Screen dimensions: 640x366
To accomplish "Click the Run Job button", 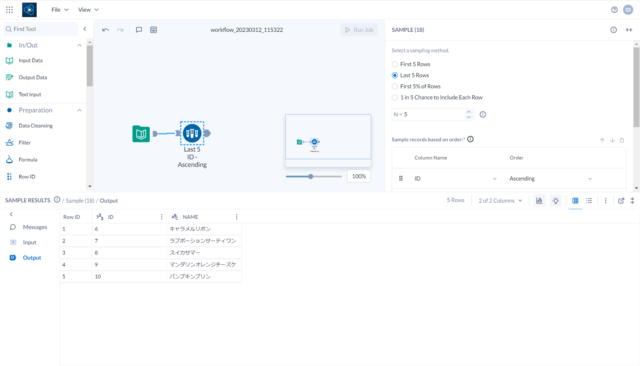I will [x=359, y=30].
